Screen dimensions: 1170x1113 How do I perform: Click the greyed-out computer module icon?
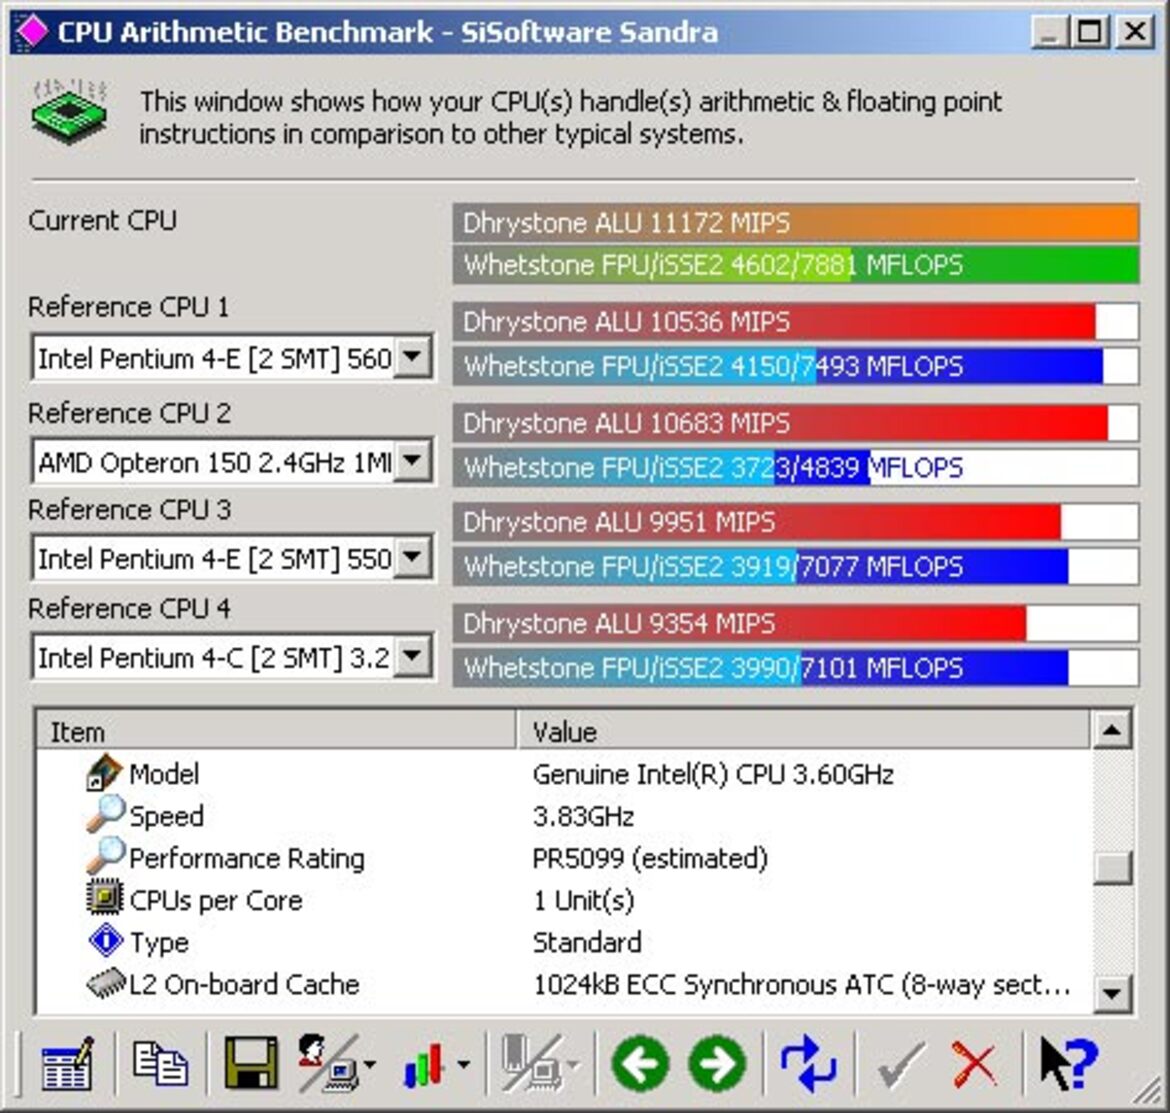pyautogui.click(x=531, y=1063)
